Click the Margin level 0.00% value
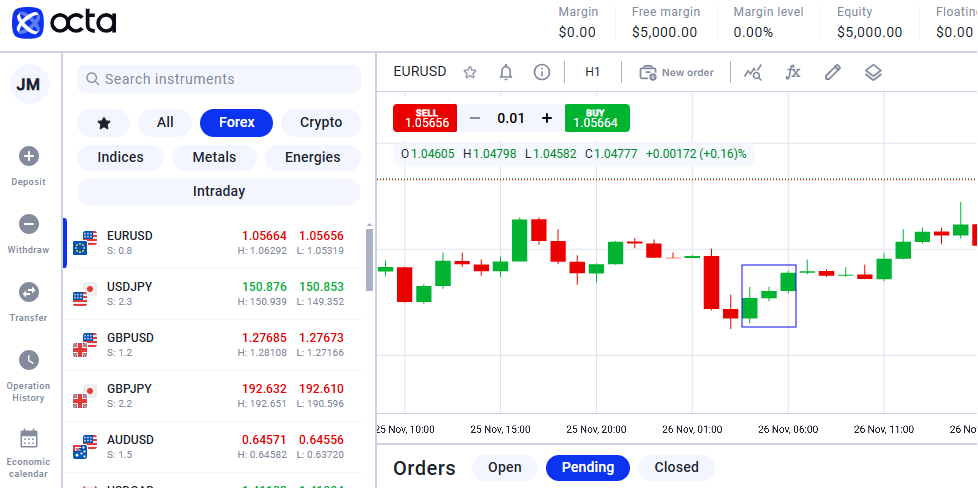Screen dimensions: 978x488 tap(753, 32)
